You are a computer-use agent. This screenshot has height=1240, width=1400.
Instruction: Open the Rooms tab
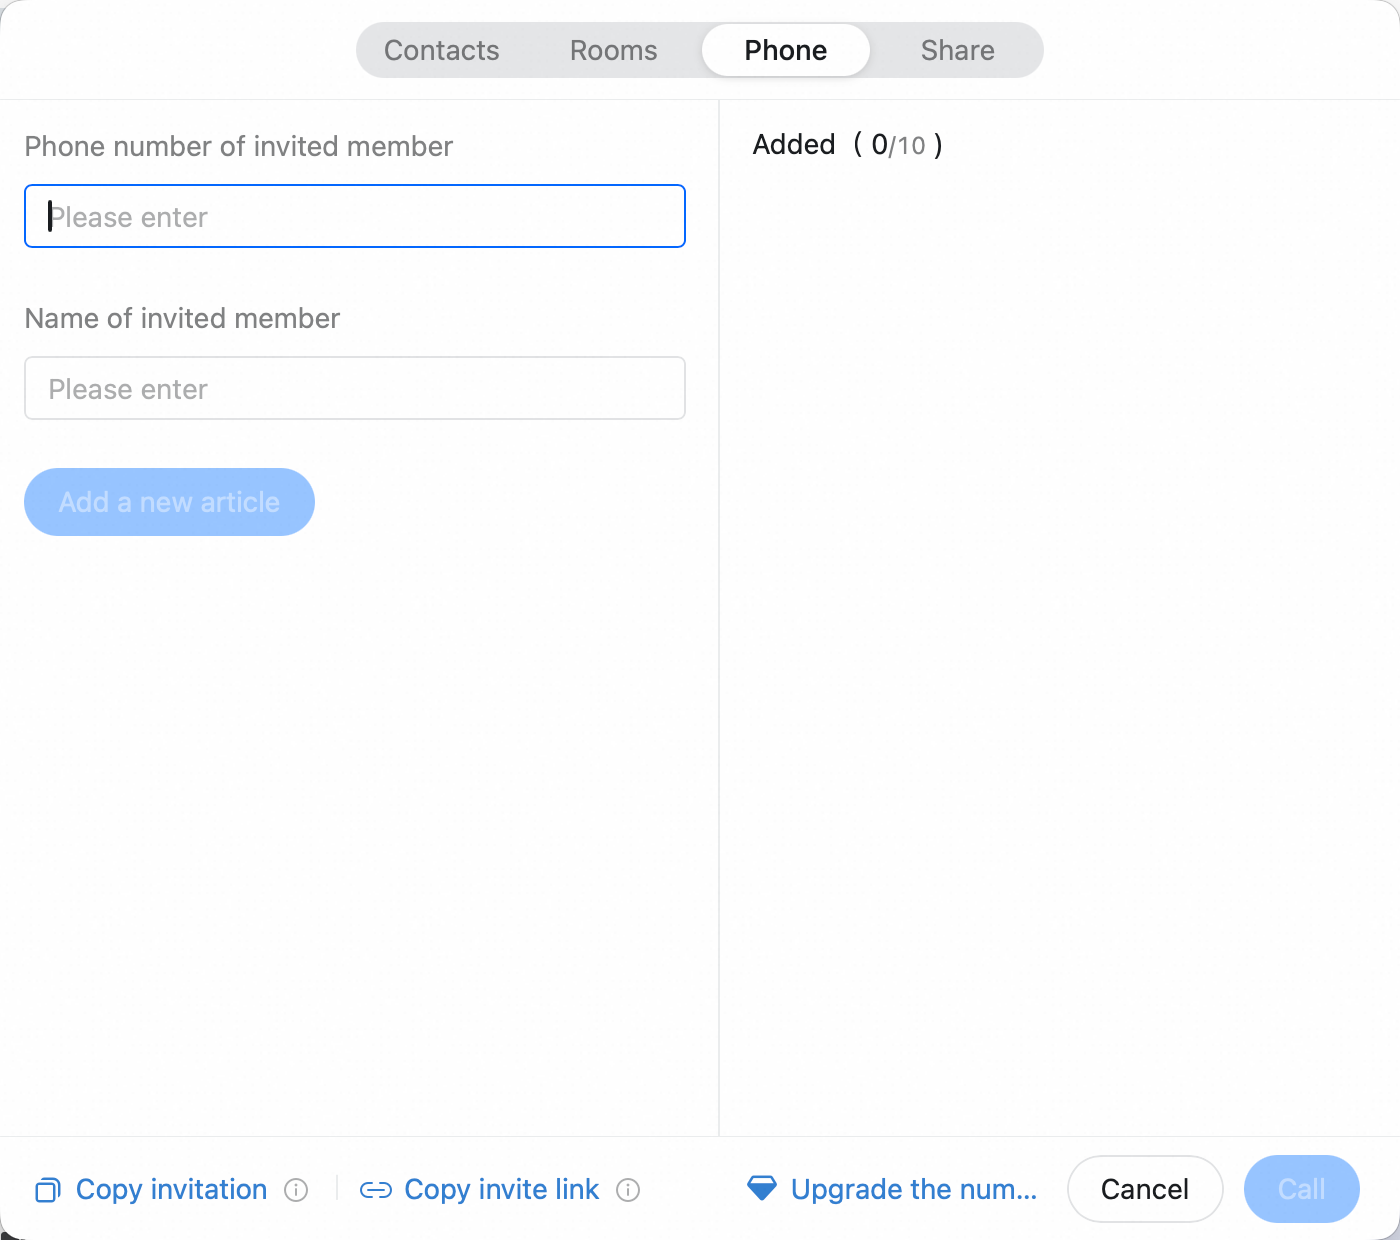613,50
